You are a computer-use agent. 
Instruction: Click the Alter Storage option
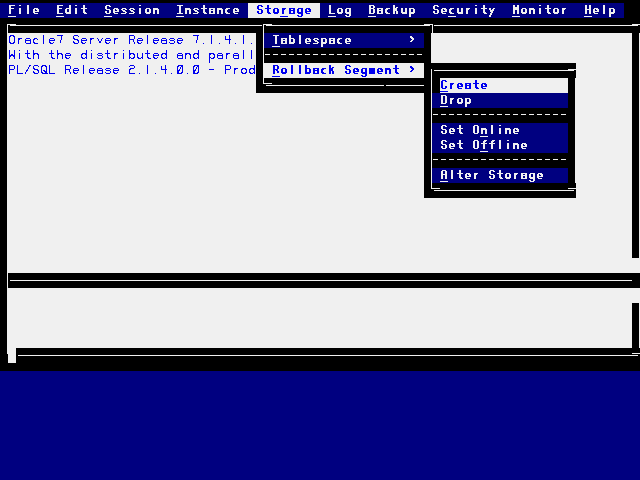[x=492, y=175]
